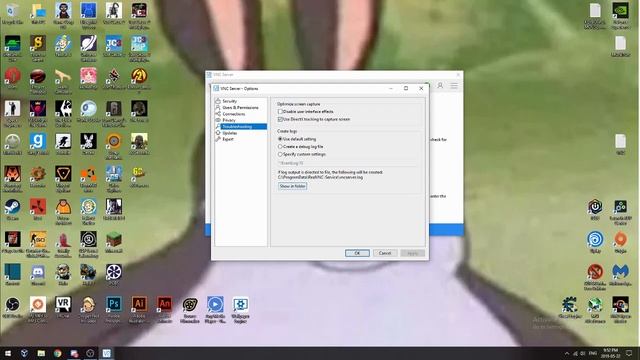
Task: Click the greyed-out Apply button
Action: (413, 253)
